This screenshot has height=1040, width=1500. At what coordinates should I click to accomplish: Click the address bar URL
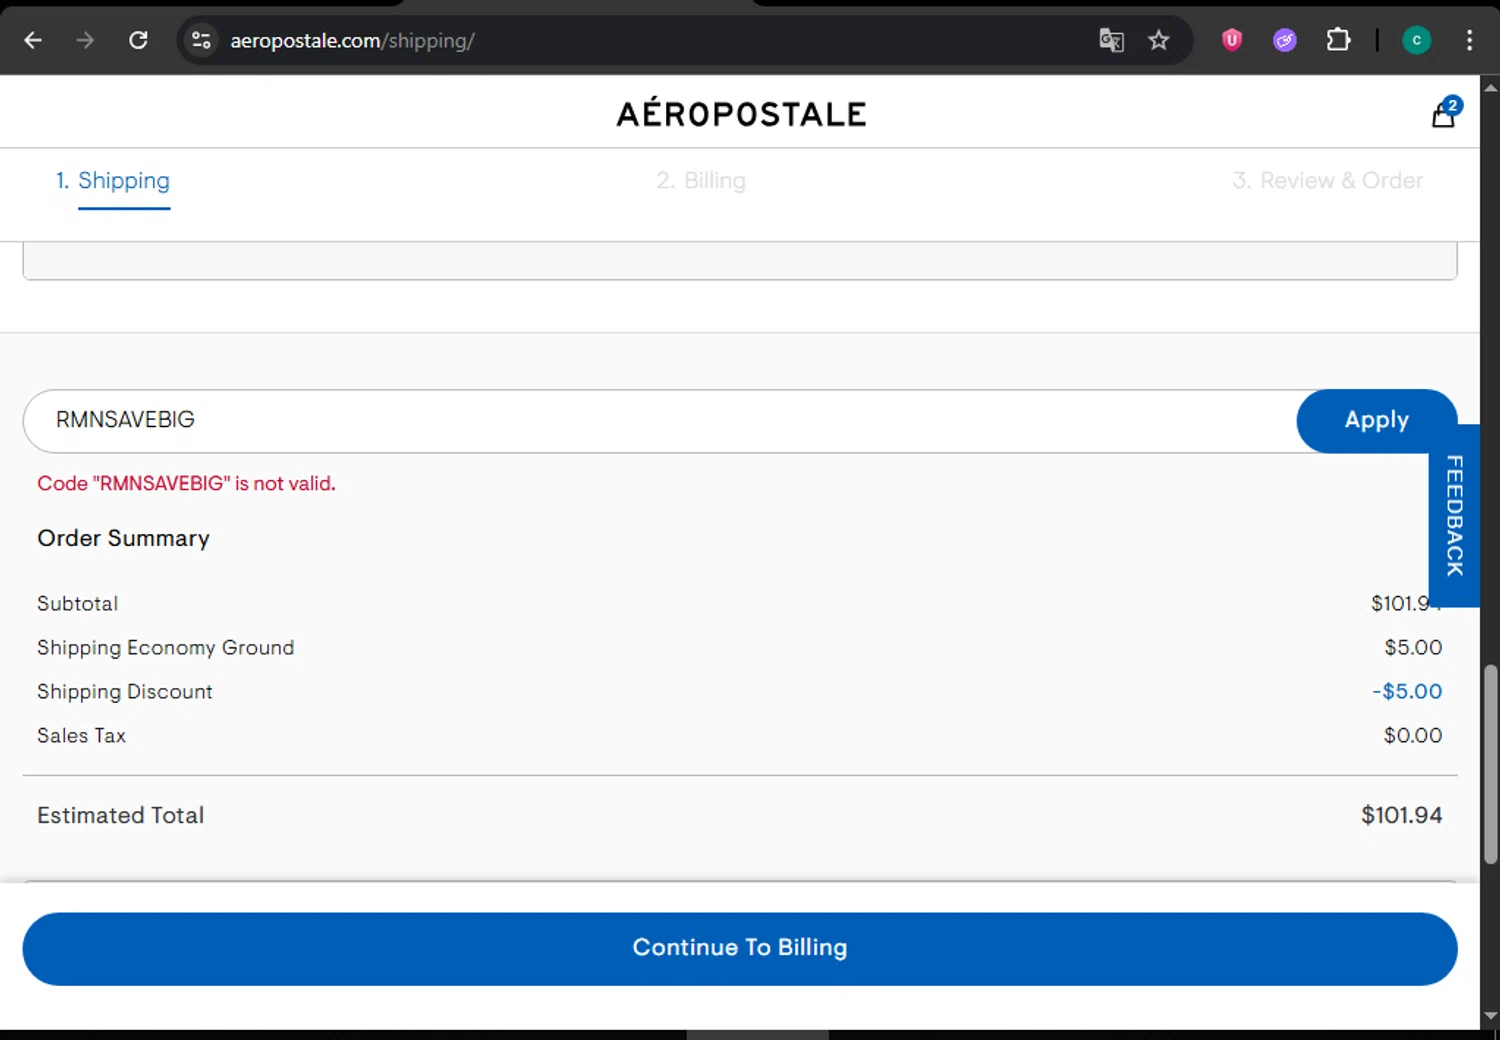click(x=352, y=41)
